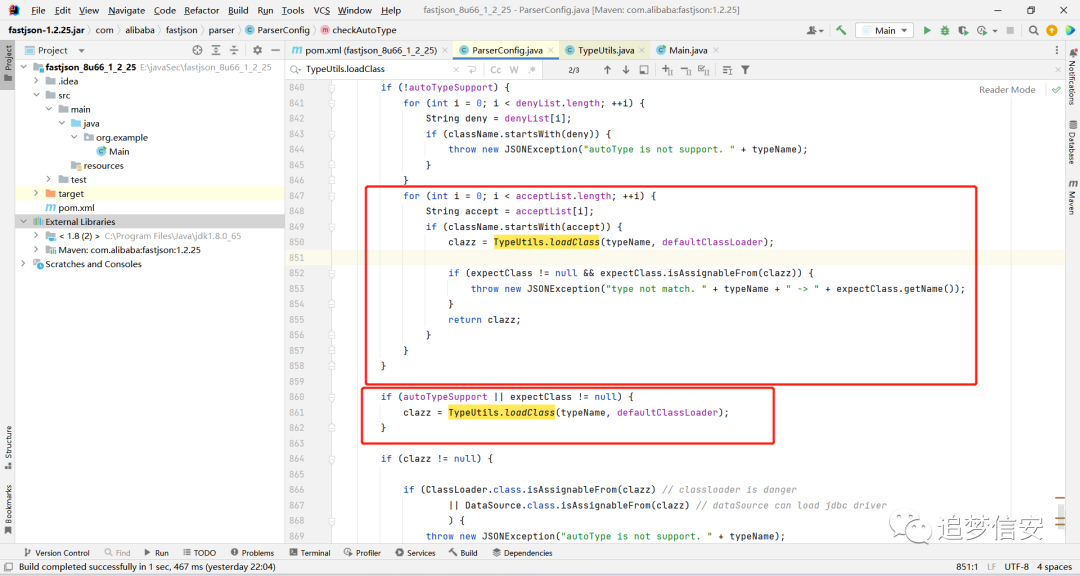Jump to previous search occurrence arrow
This screenshot has height=576, width=1080.
coord(607,70)
